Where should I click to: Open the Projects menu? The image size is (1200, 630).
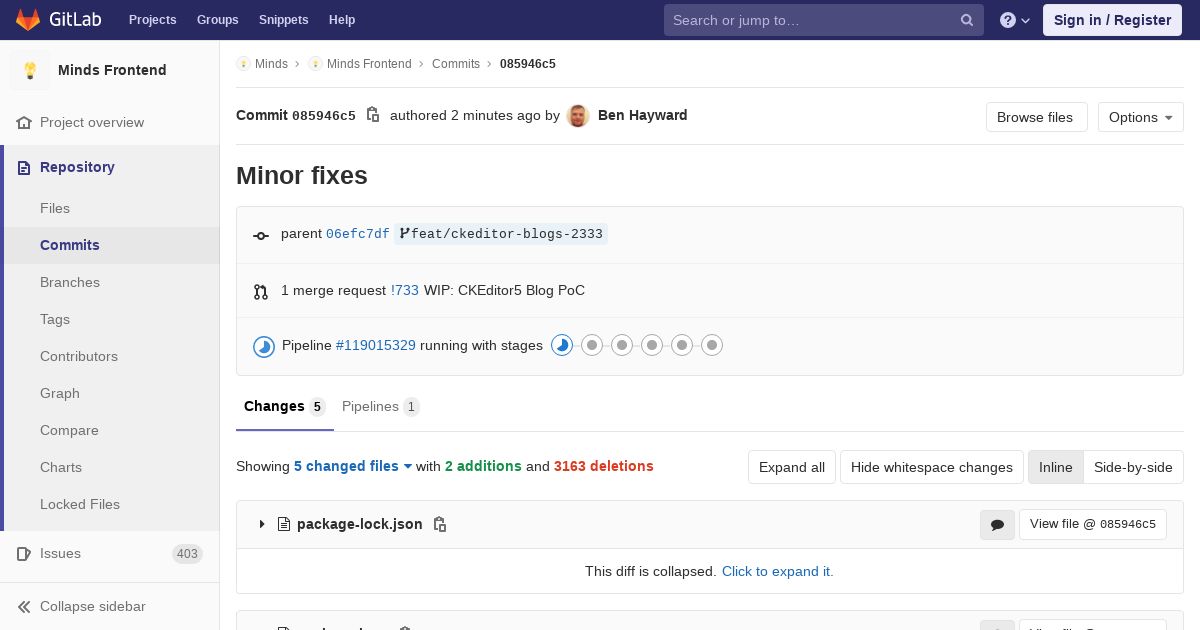click(x=152, y=20)
